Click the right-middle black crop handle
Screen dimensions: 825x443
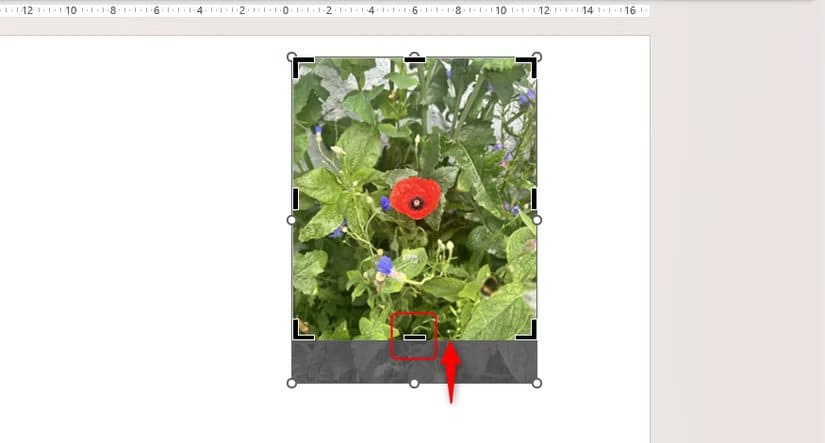pos(534,199)
